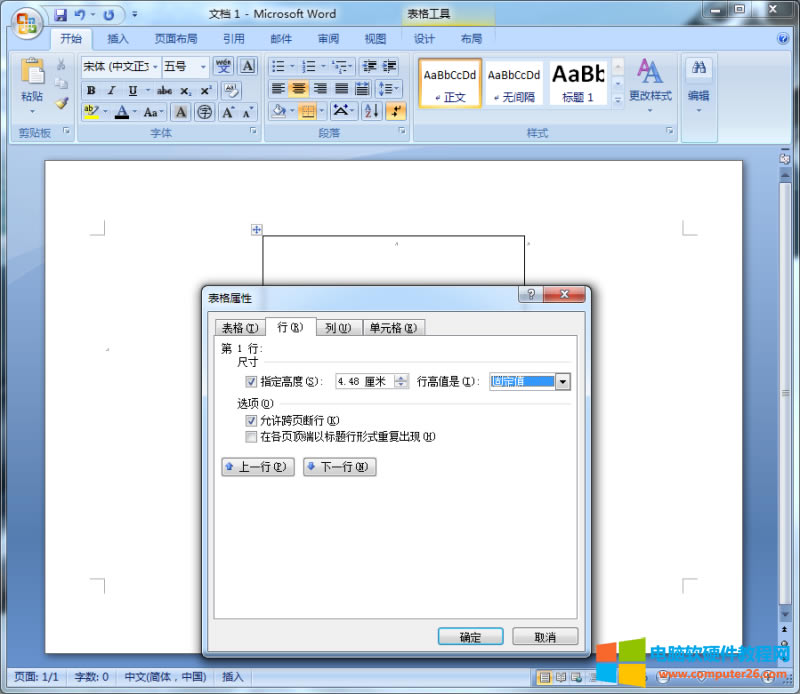Disable 允许跨页断行 option
The width and height of the screenshot is (800, 694).
coord(251,421)
